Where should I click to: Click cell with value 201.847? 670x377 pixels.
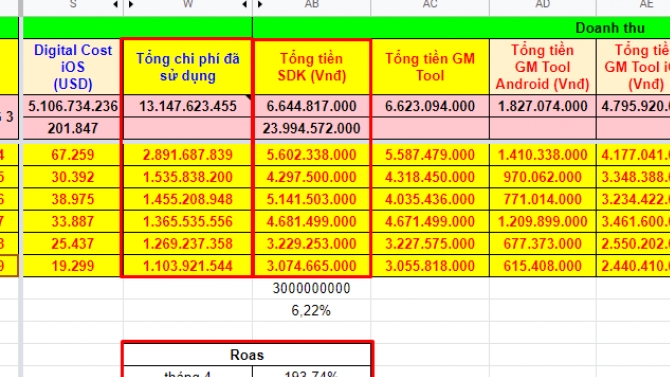(73, 128)
